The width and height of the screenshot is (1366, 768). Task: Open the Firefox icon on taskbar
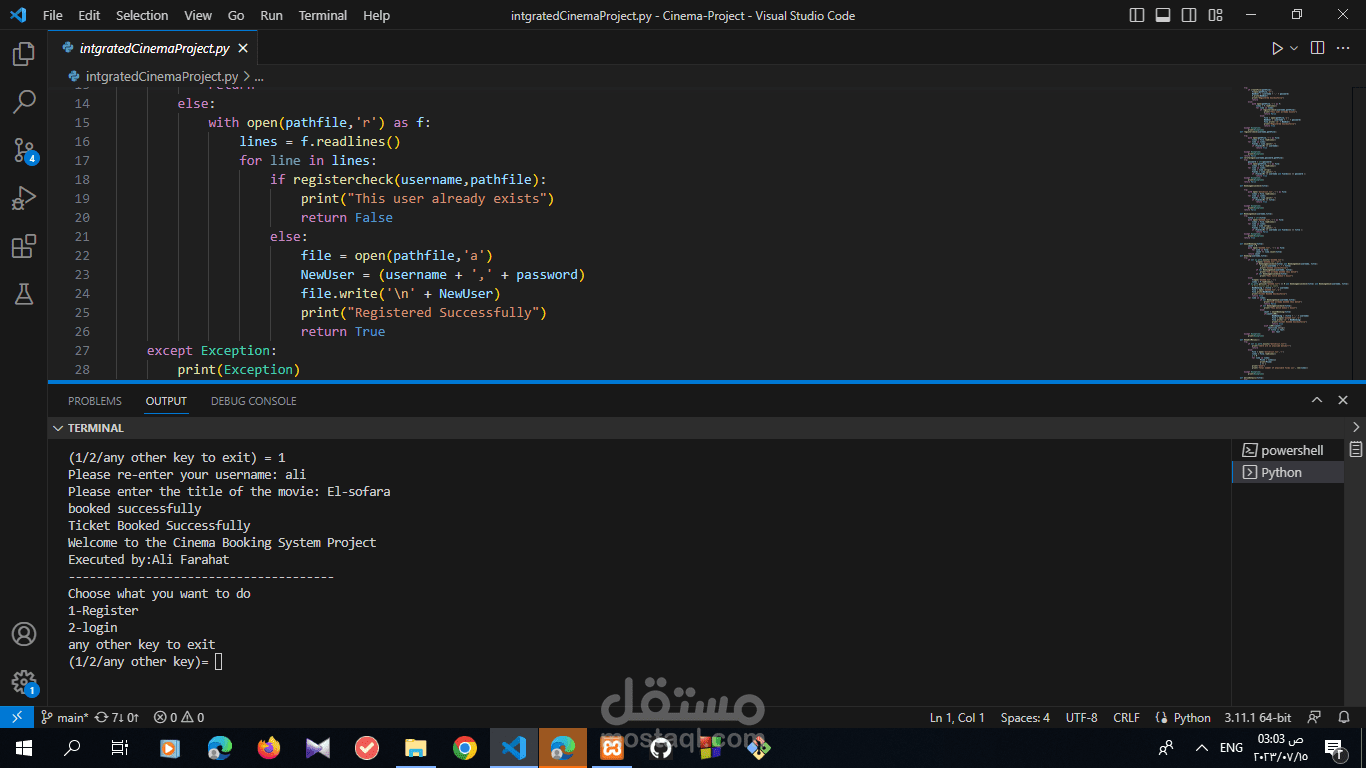[x=268, y=747]
